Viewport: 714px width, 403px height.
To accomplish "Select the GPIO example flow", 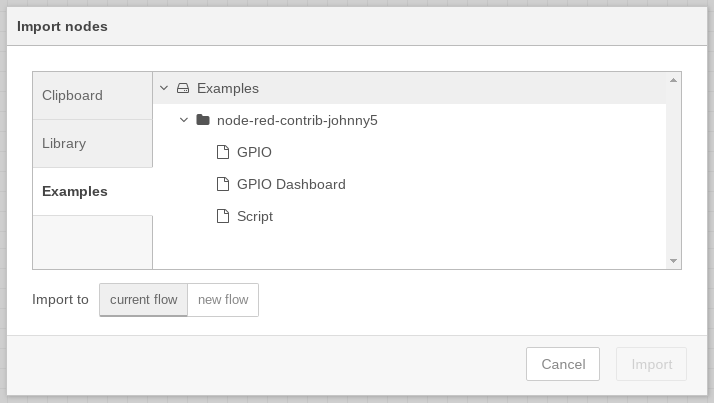I will coord(254,152).
